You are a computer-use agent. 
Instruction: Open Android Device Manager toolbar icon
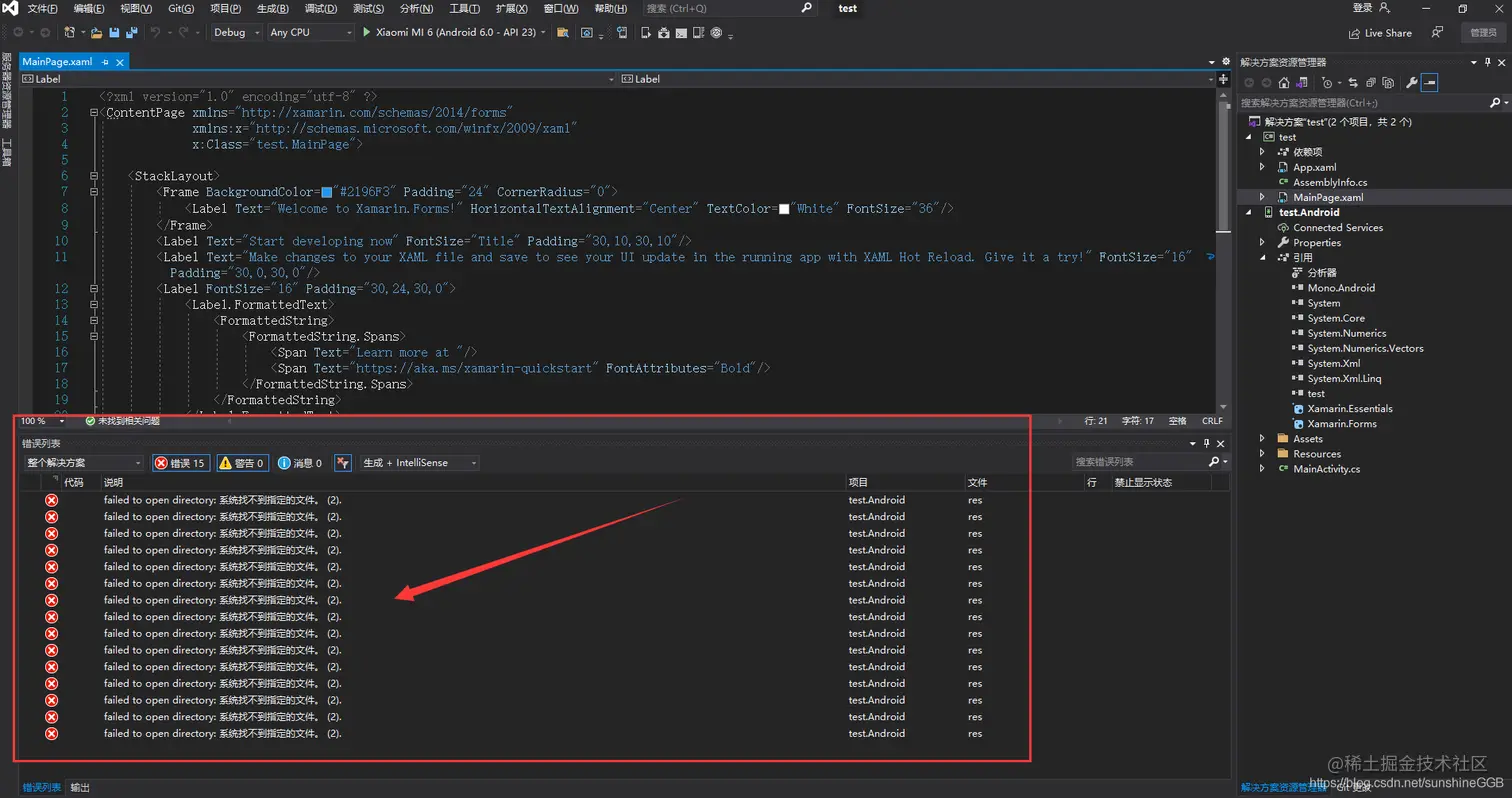(x=645, y=32)
